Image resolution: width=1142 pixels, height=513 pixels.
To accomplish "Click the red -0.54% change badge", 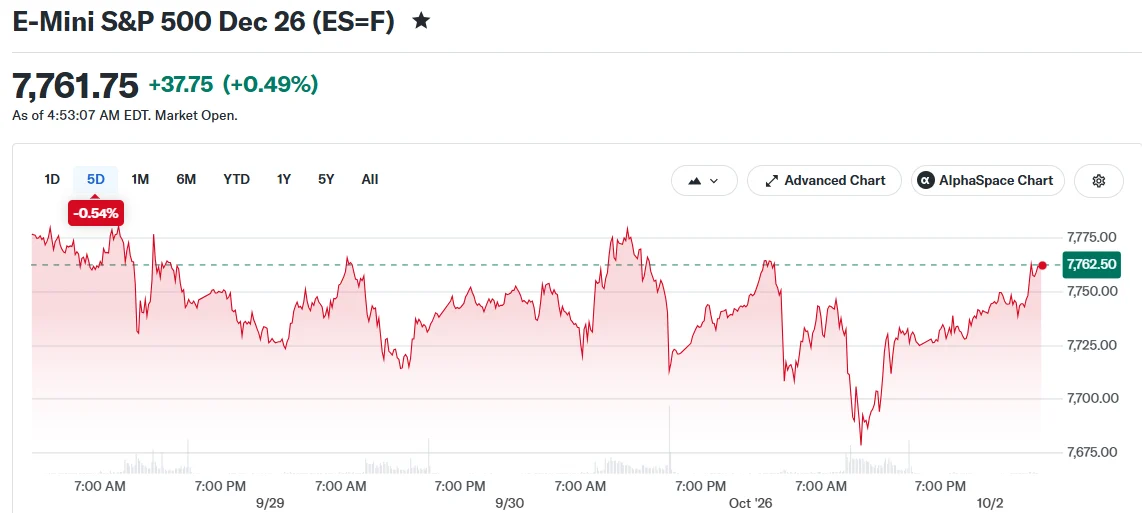I will pos(95,214).
